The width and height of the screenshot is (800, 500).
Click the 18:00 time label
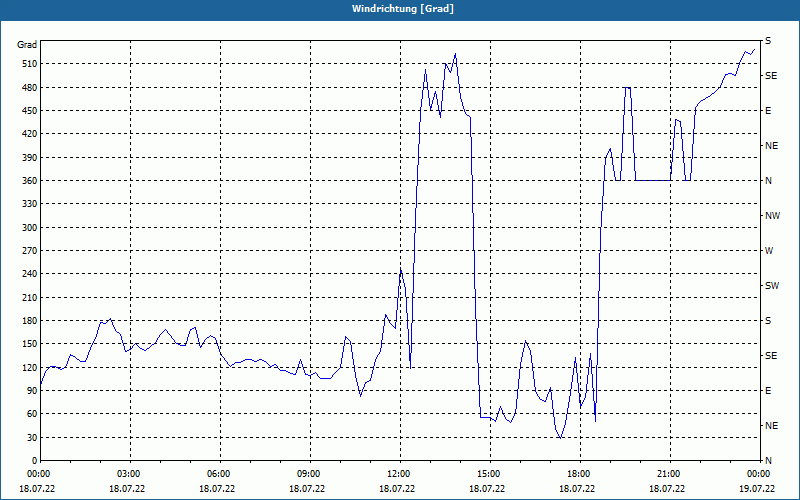[580, 474]
